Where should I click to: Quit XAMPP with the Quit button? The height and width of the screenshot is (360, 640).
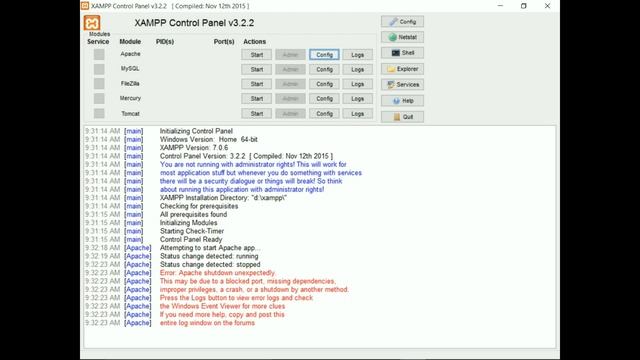(x=402, y=117)
